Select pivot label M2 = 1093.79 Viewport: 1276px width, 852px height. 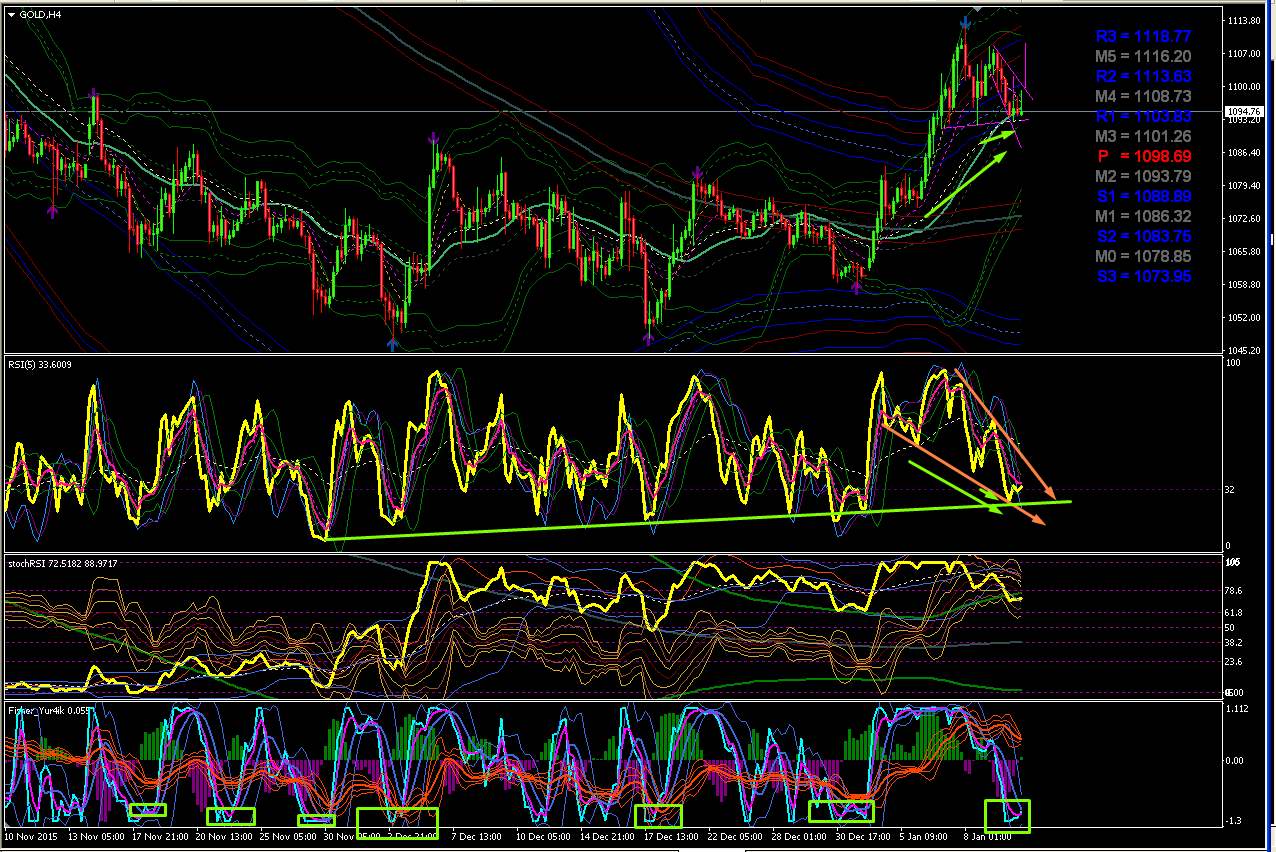pyautogui.click(x=1143, y=176)
